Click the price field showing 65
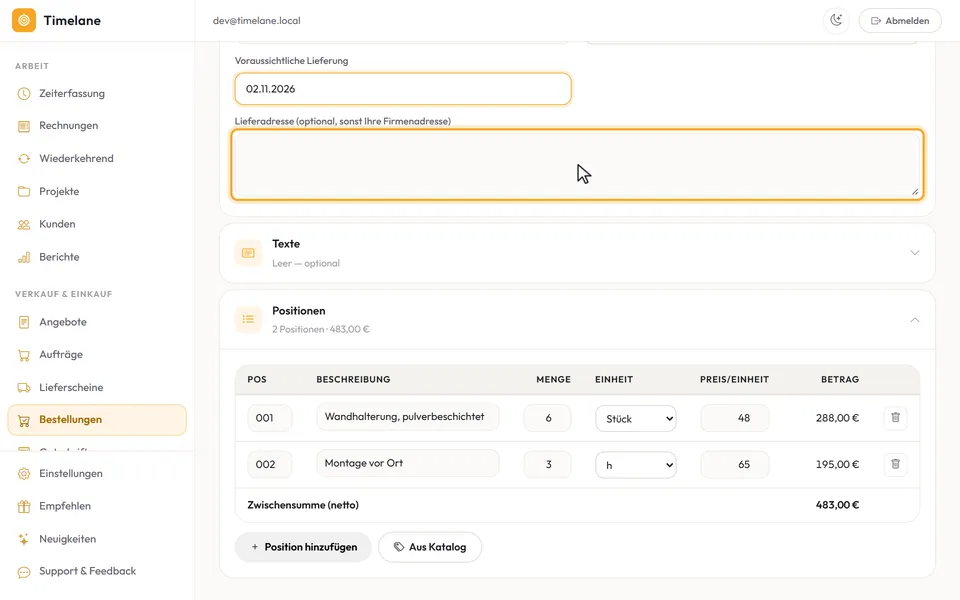Viewport: 960px width, 600px height. click(735, 465)
